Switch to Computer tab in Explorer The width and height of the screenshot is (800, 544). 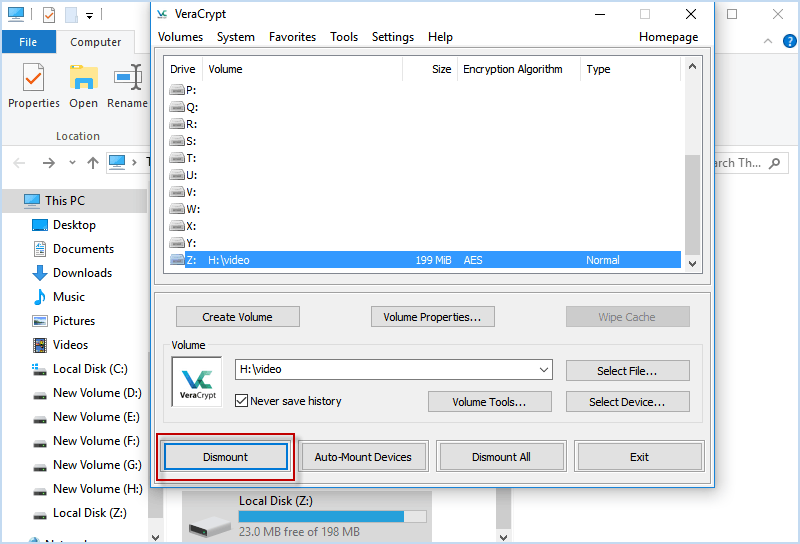[x=95, y=42]
